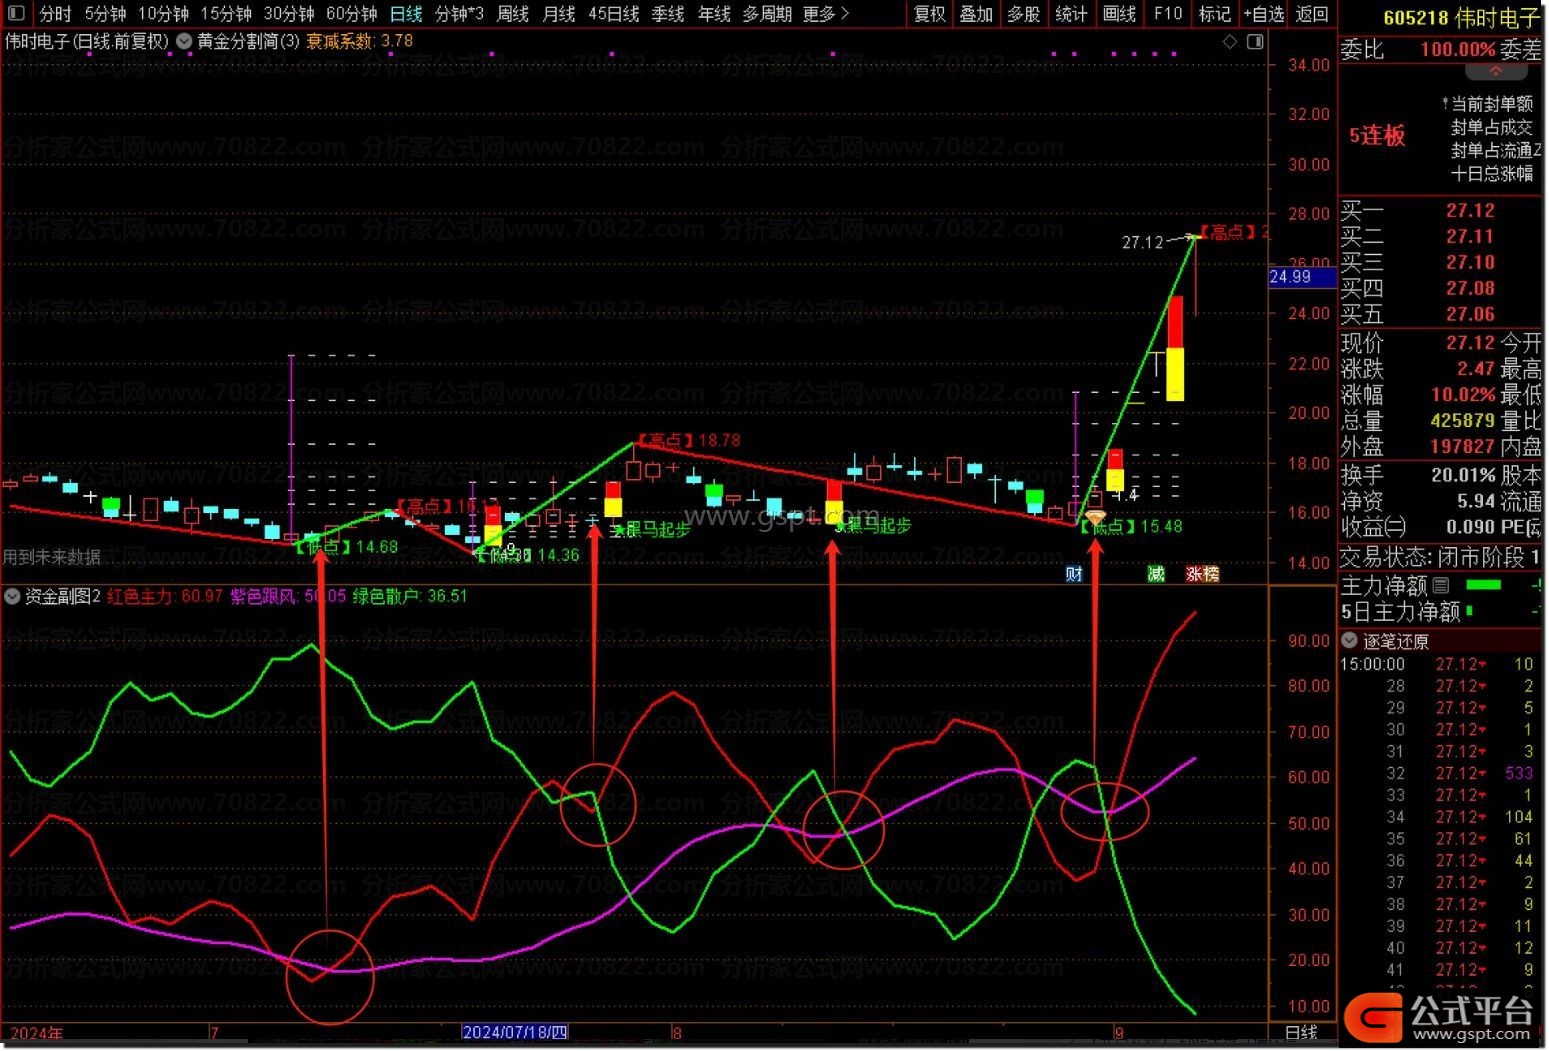This screenshot has width=1549, height=1051.
Task: Switch to 月线 monthly chart
Action: (x=559, y=14)
